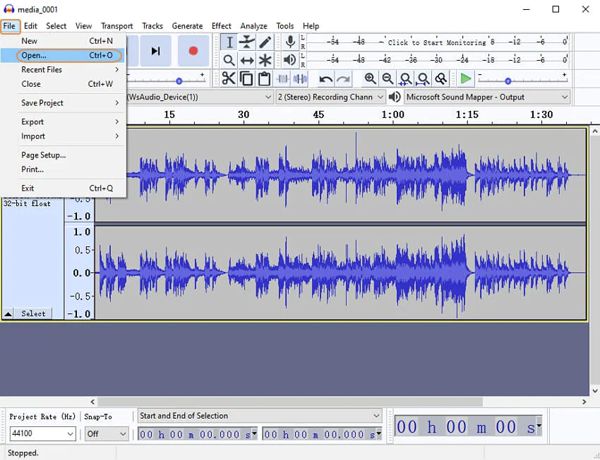The image size is (600, 460).
Task: Click the speaker icon beside the output device
Action: pos(395,97)
